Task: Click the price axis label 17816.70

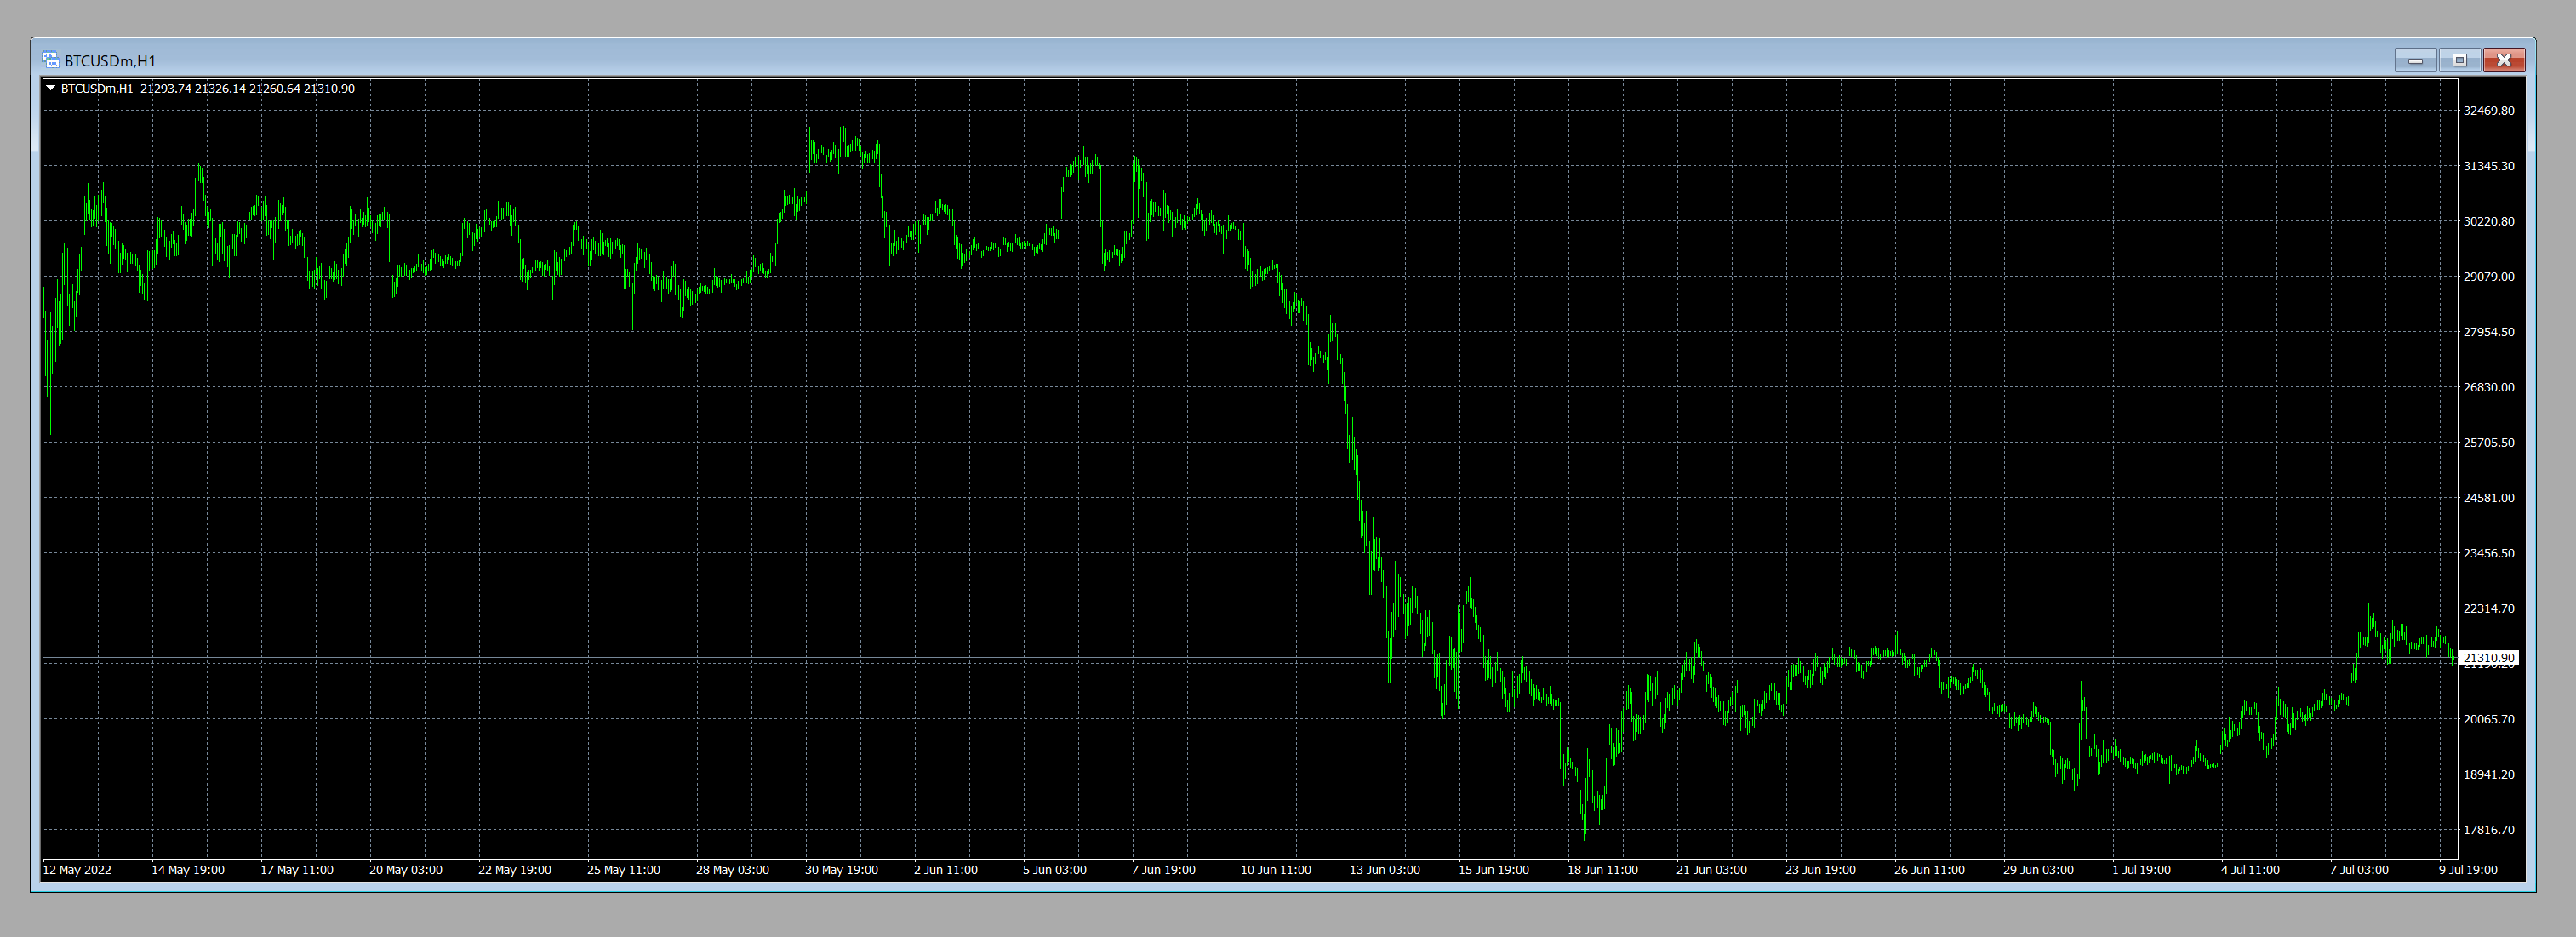Action: point(2488,829)
